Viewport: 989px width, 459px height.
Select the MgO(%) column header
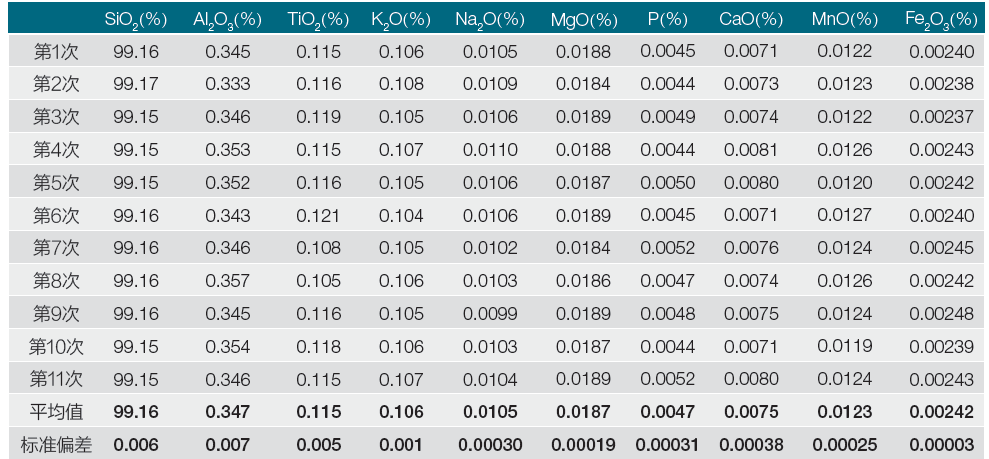(583, 20)
